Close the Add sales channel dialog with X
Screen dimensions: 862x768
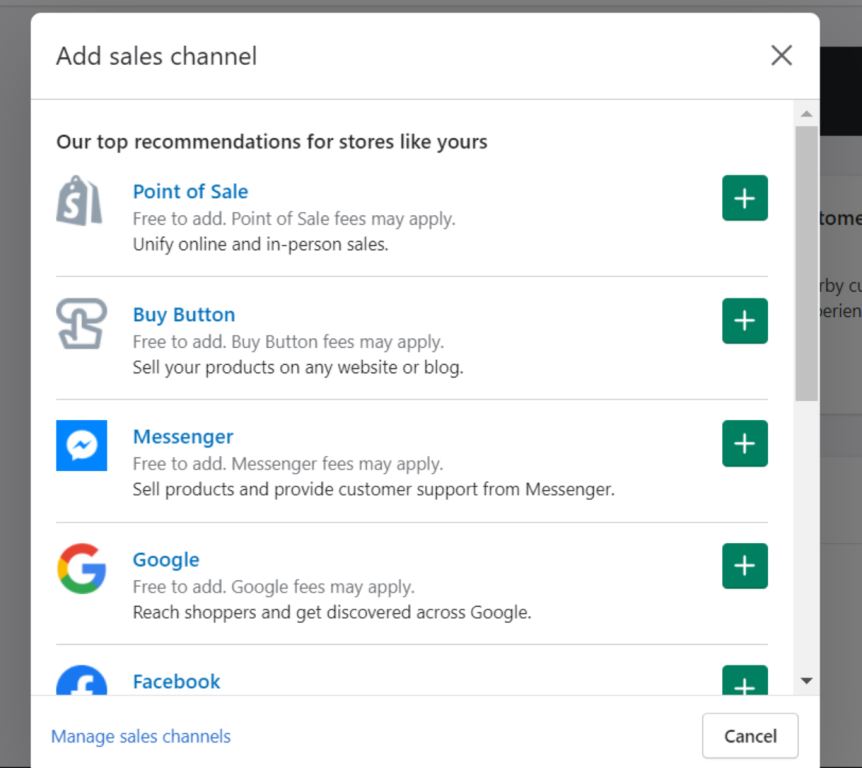pos(781,56)
